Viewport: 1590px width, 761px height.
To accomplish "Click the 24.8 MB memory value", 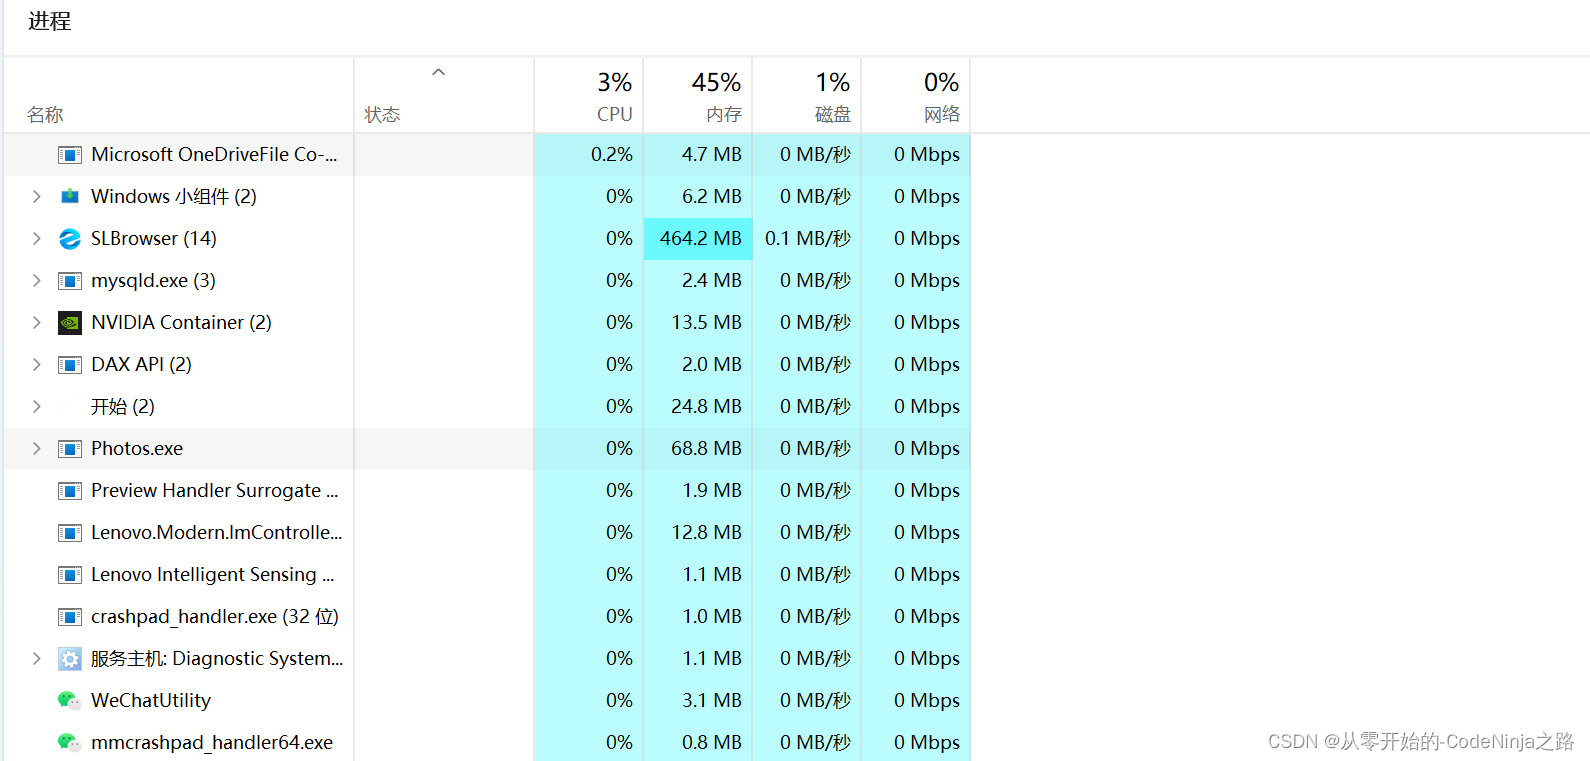I will [706, 407].
